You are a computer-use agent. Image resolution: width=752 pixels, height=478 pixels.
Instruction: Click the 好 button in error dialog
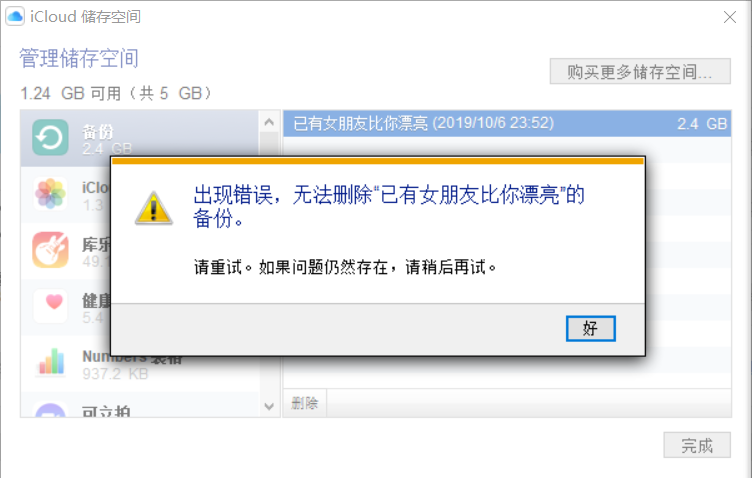[590, 328]
